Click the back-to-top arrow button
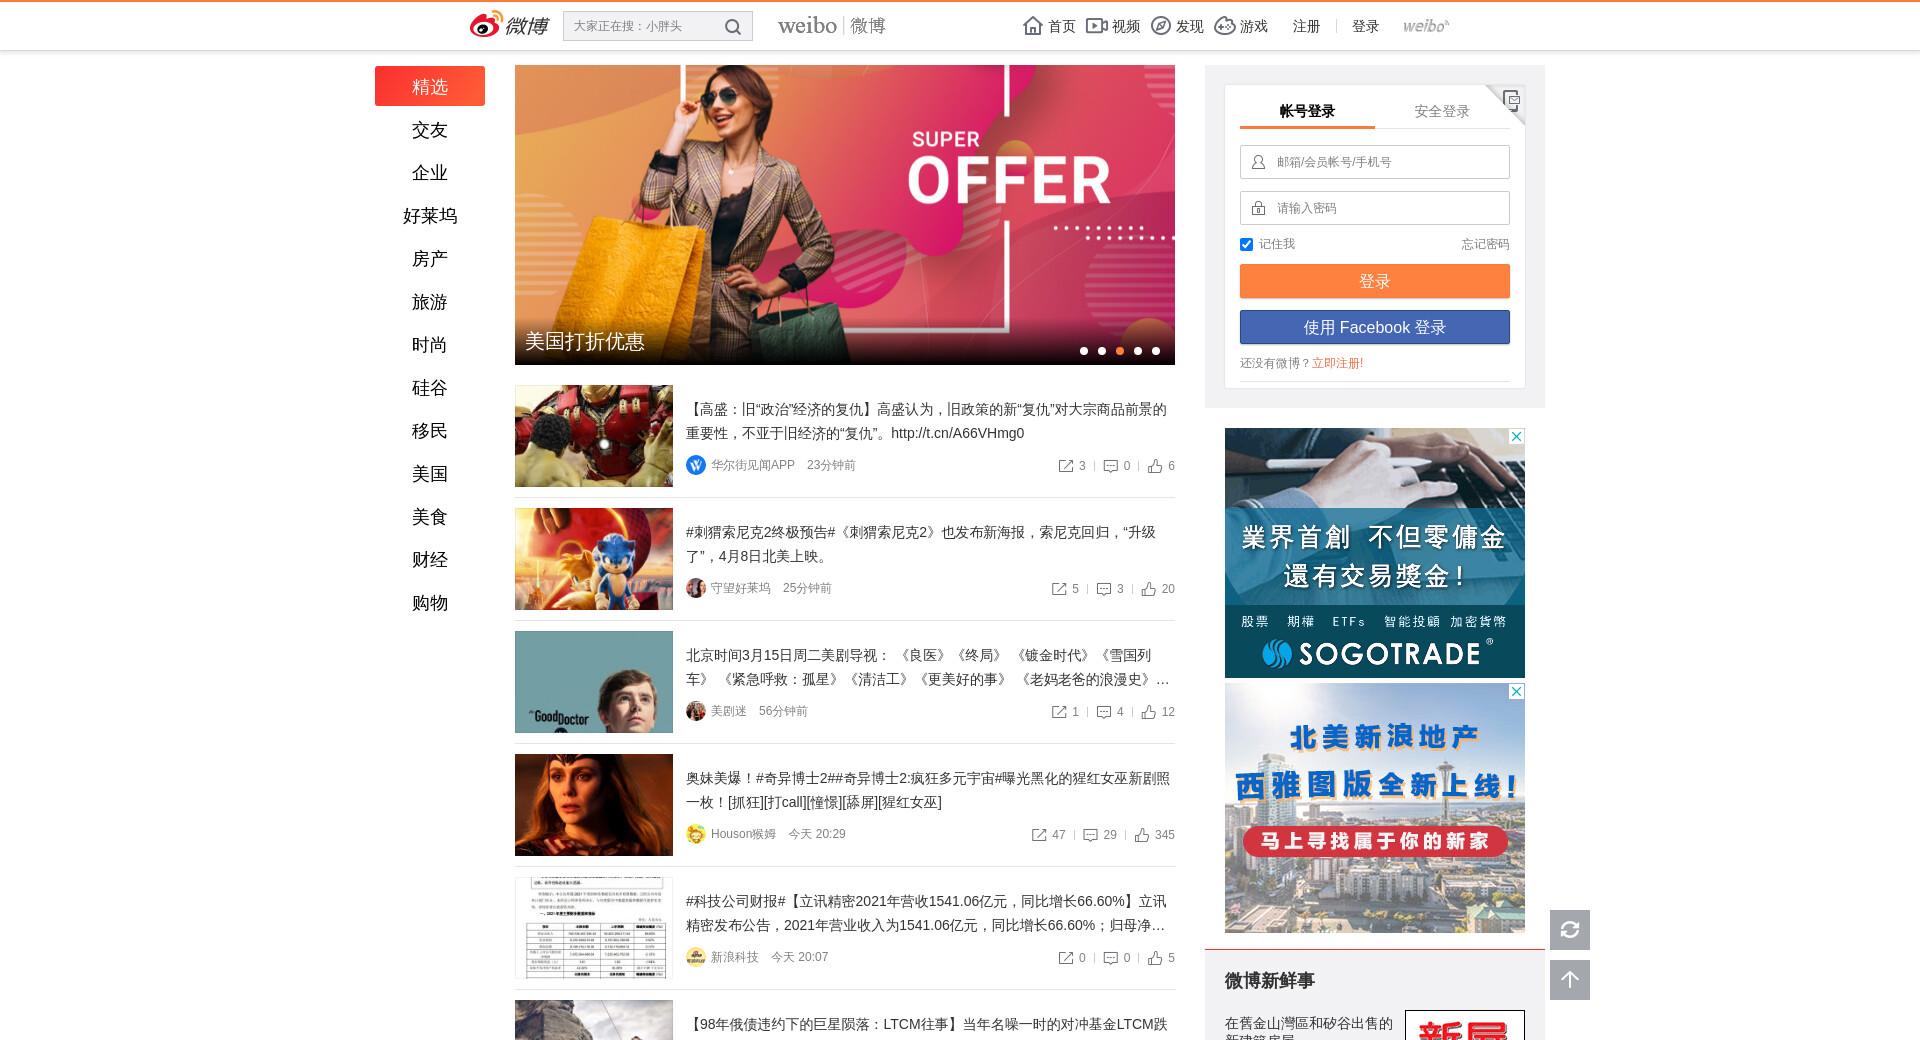The image size is (1920, 1040). tap(1570, 980)
